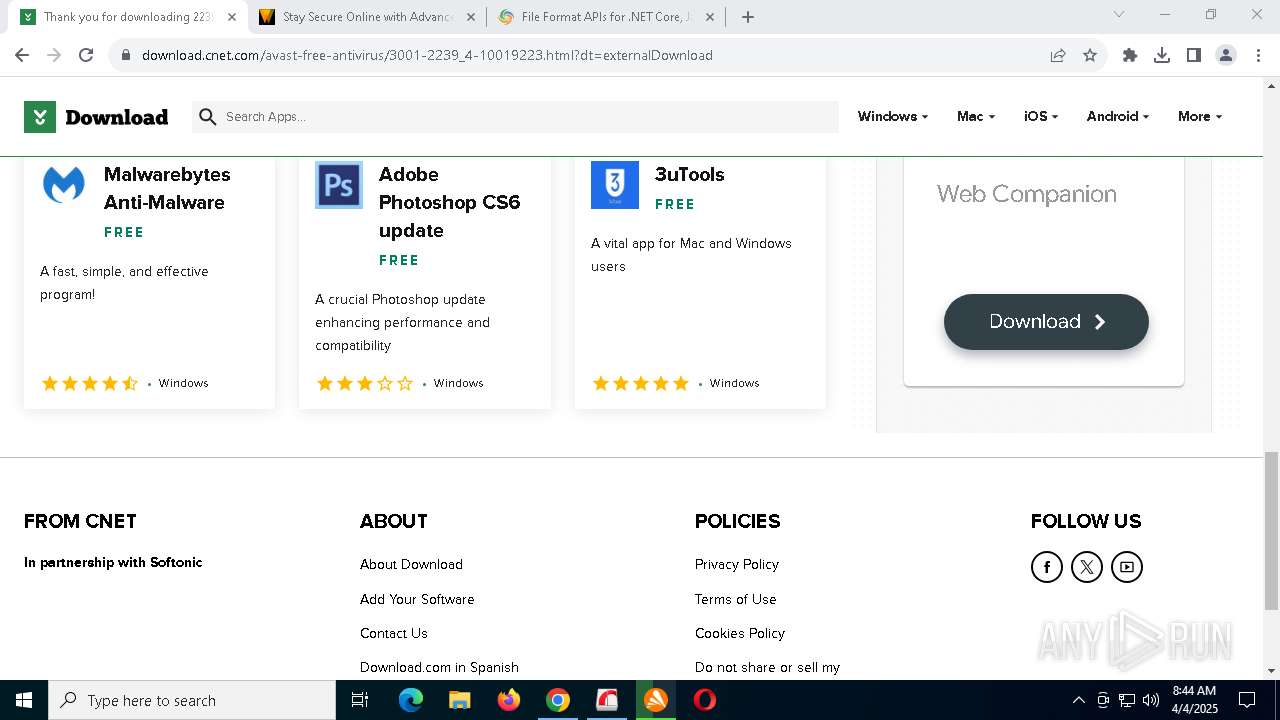
Task: Open the Add Your Software link
Action: coord(417,599)
